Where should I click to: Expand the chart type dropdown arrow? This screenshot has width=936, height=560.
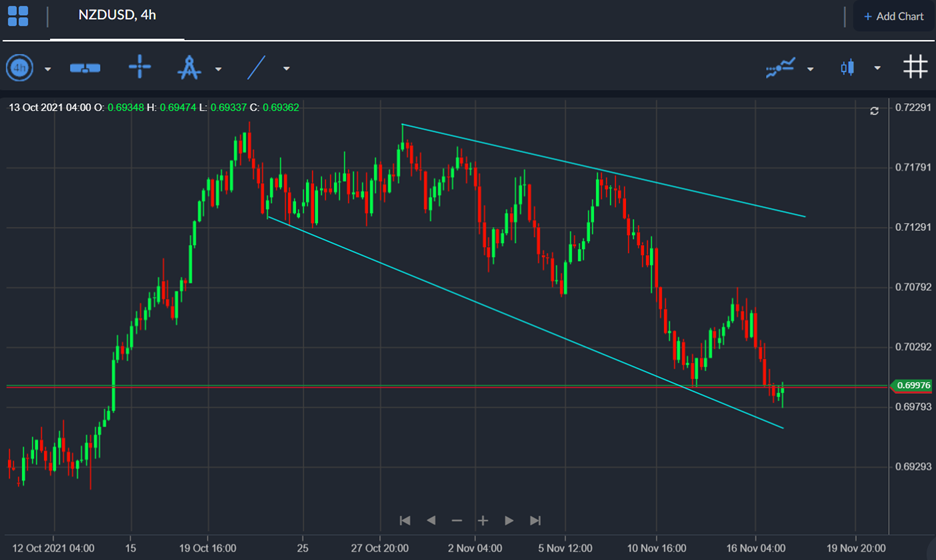tap(878, 68)
